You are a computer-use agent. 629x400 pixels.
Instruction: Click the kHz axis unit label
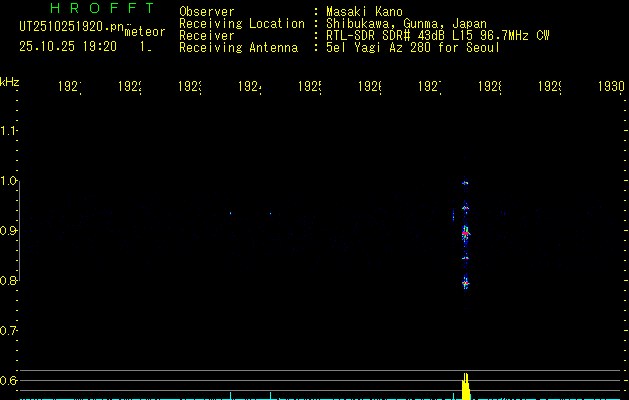(x=9, y=82)
